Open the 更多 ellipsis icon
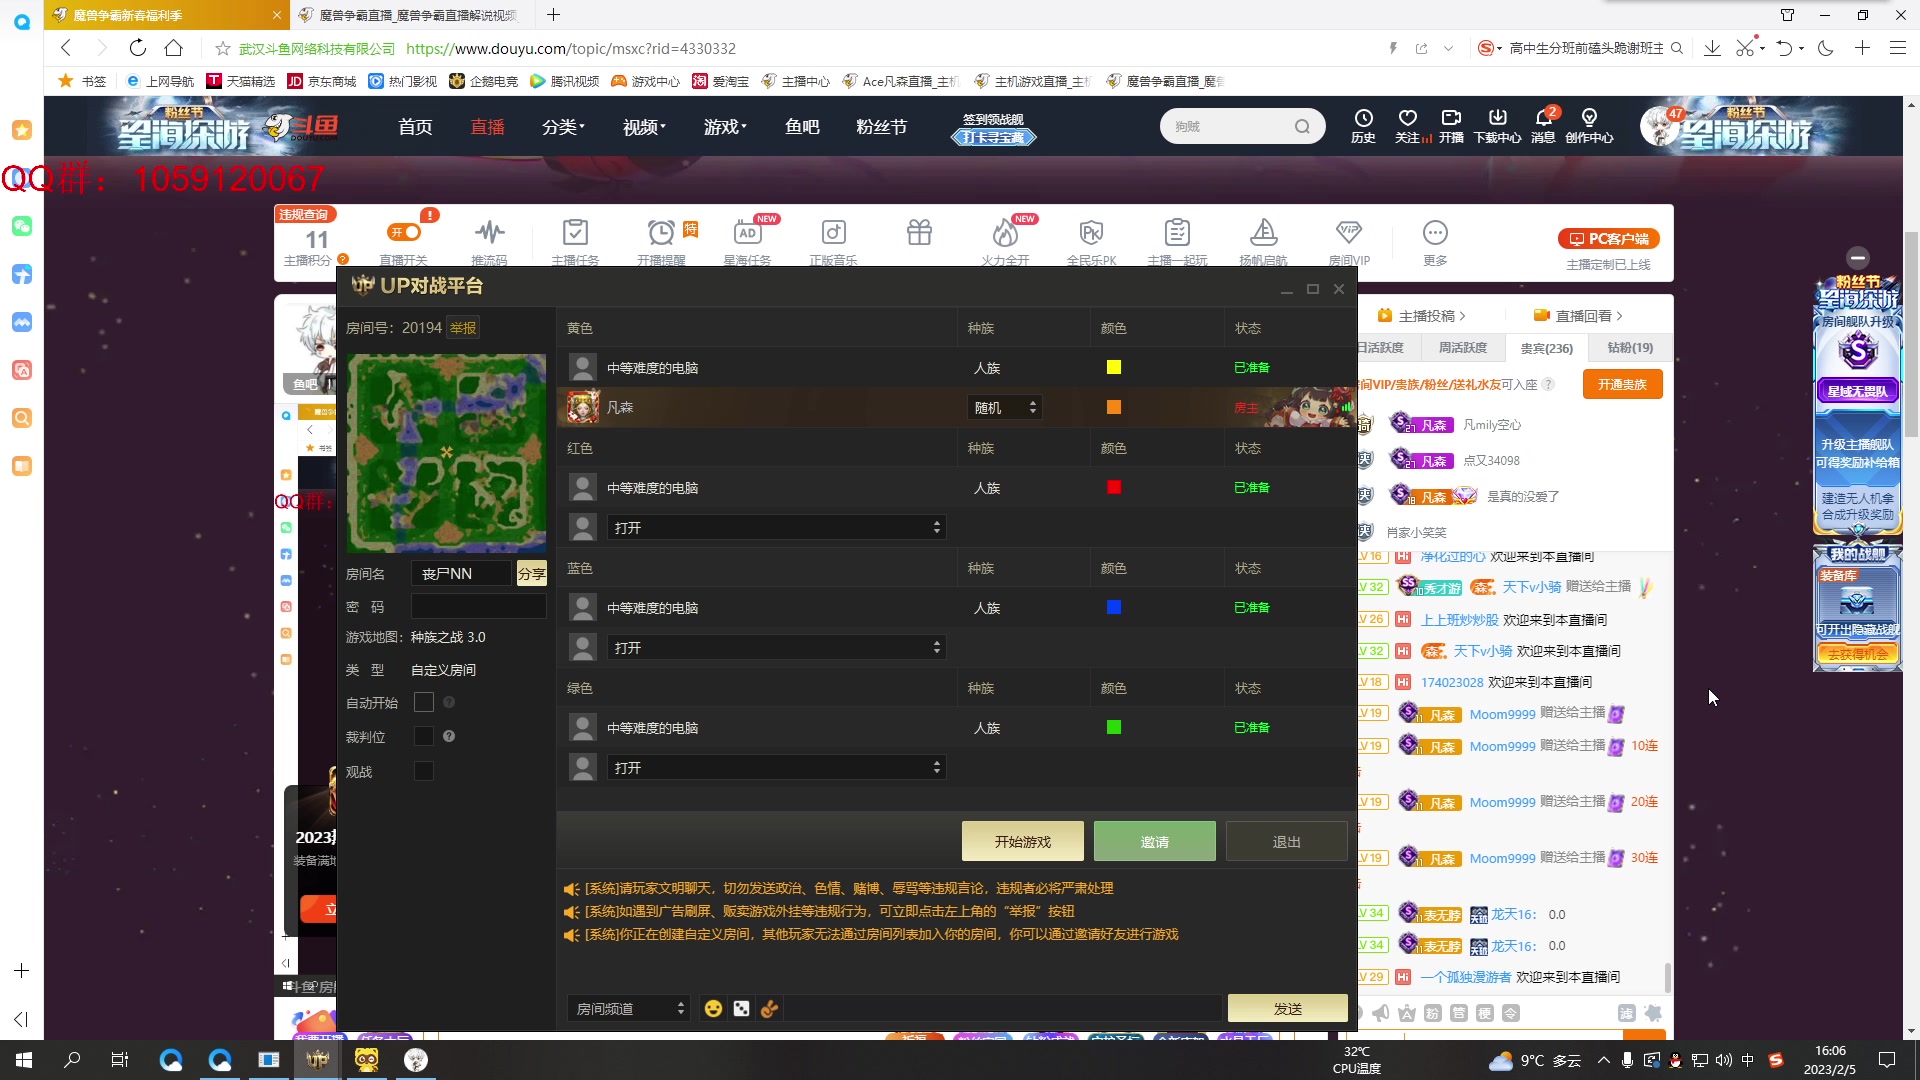The height and width of the screenshot is (1080, 1920). coord(1435,233)
